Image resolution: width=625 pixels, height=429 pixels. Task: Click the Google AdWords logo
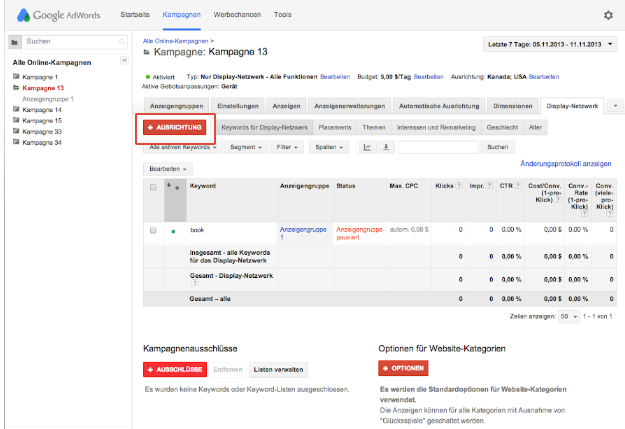click(x=59, y=15)
